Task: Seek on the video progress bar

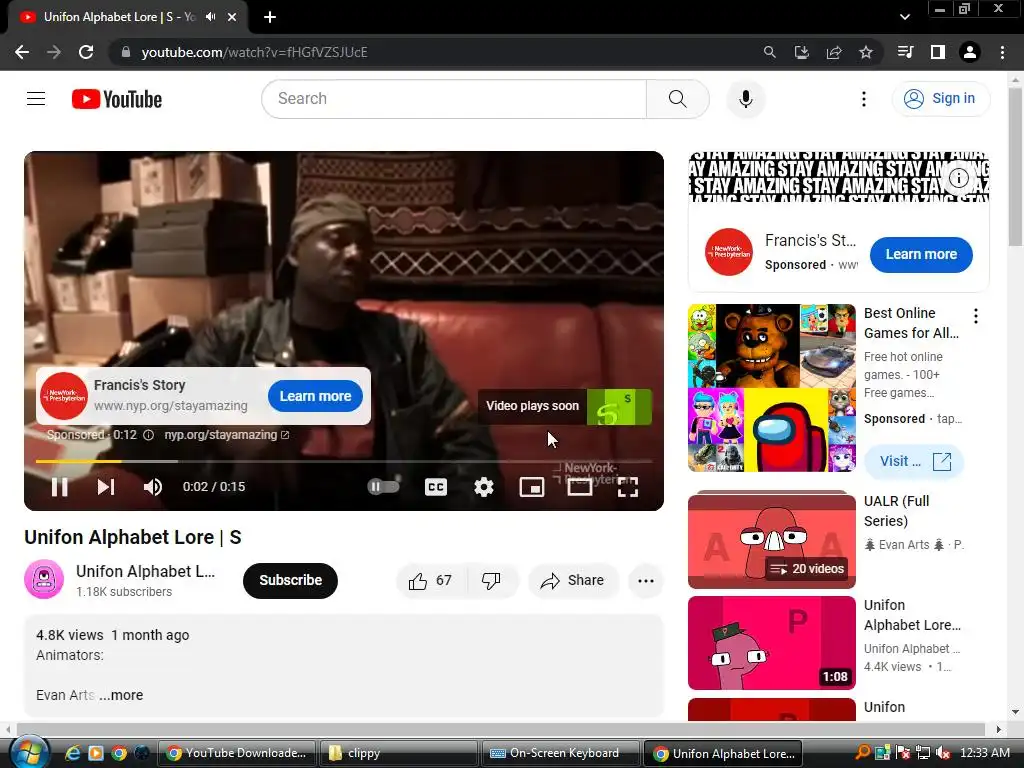Action: coord(344,461)
